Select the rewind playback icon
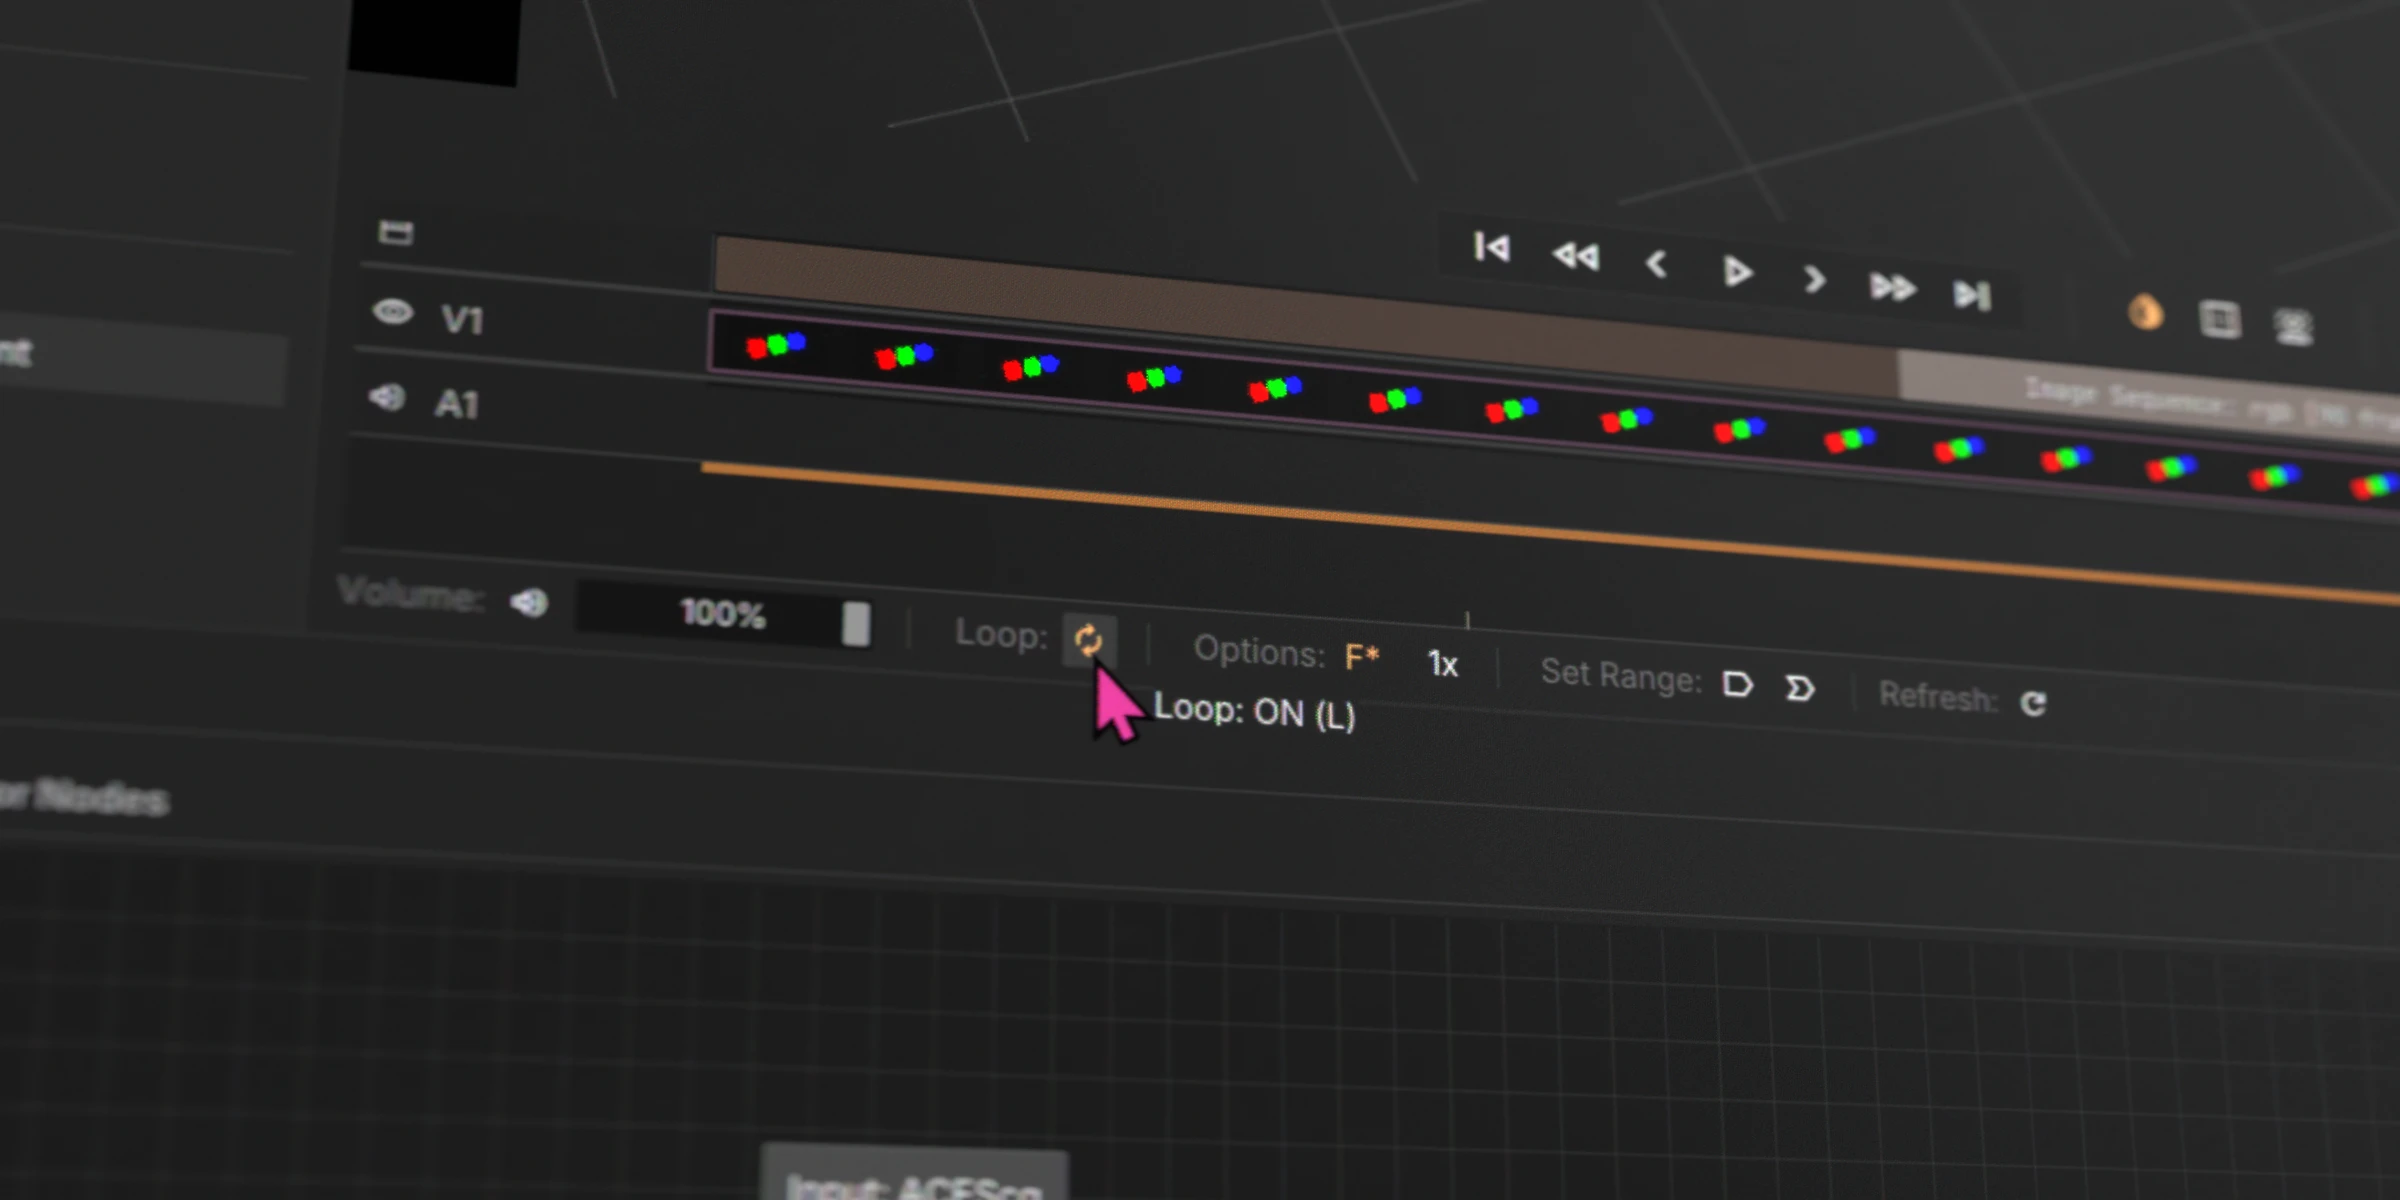 (x=1575, y=258)
